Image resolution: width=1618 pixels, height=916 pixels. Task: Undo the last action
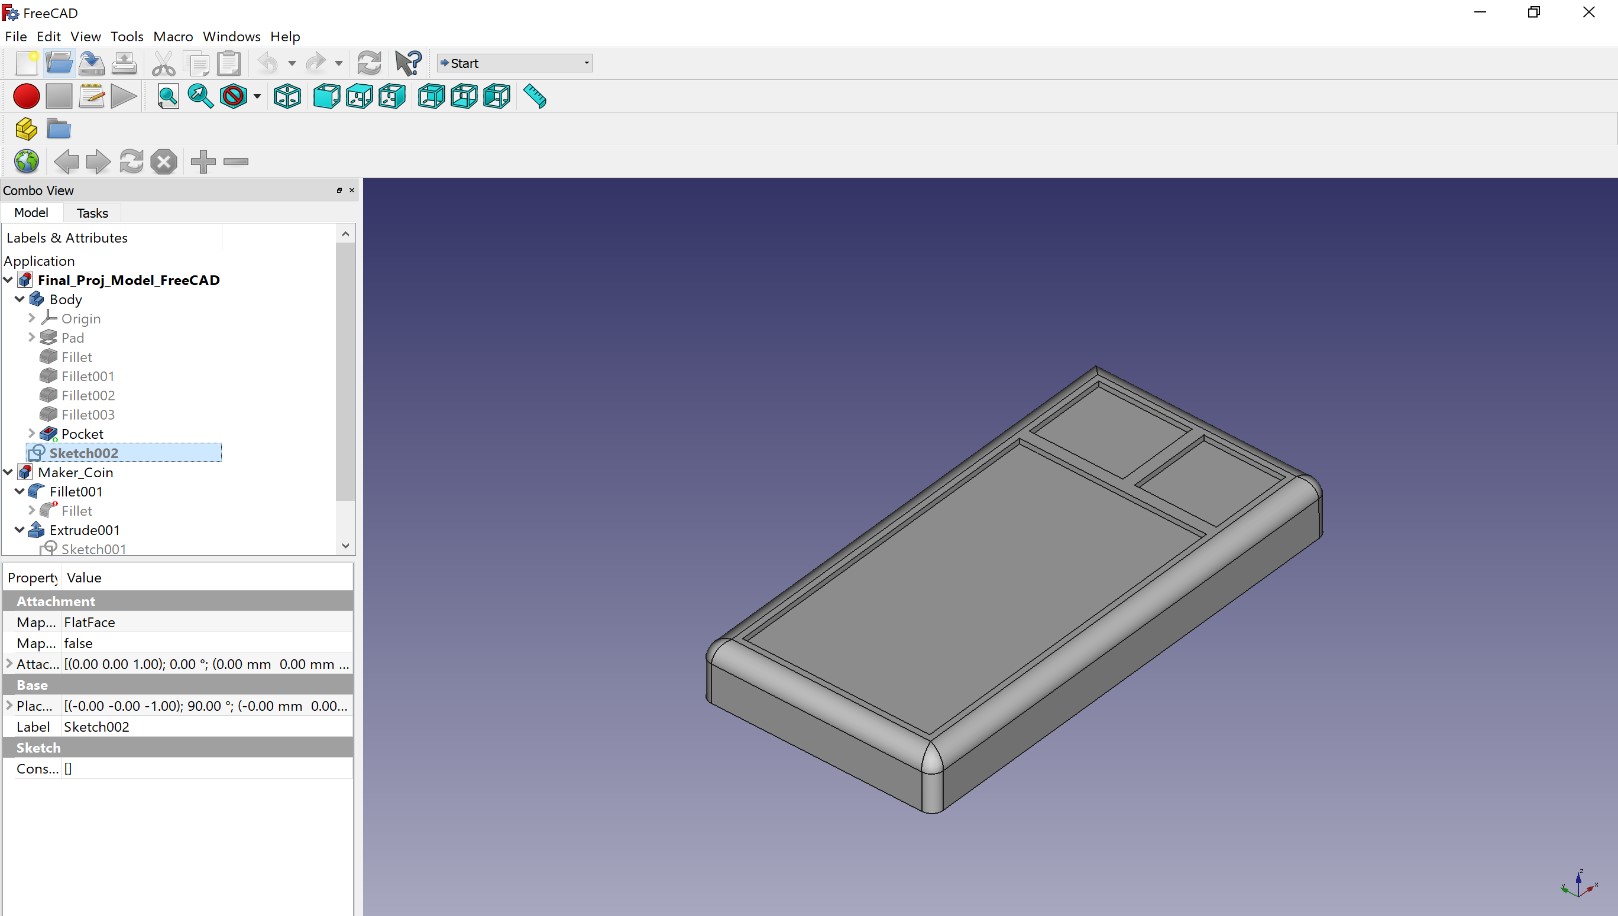(x=268, y=63)
